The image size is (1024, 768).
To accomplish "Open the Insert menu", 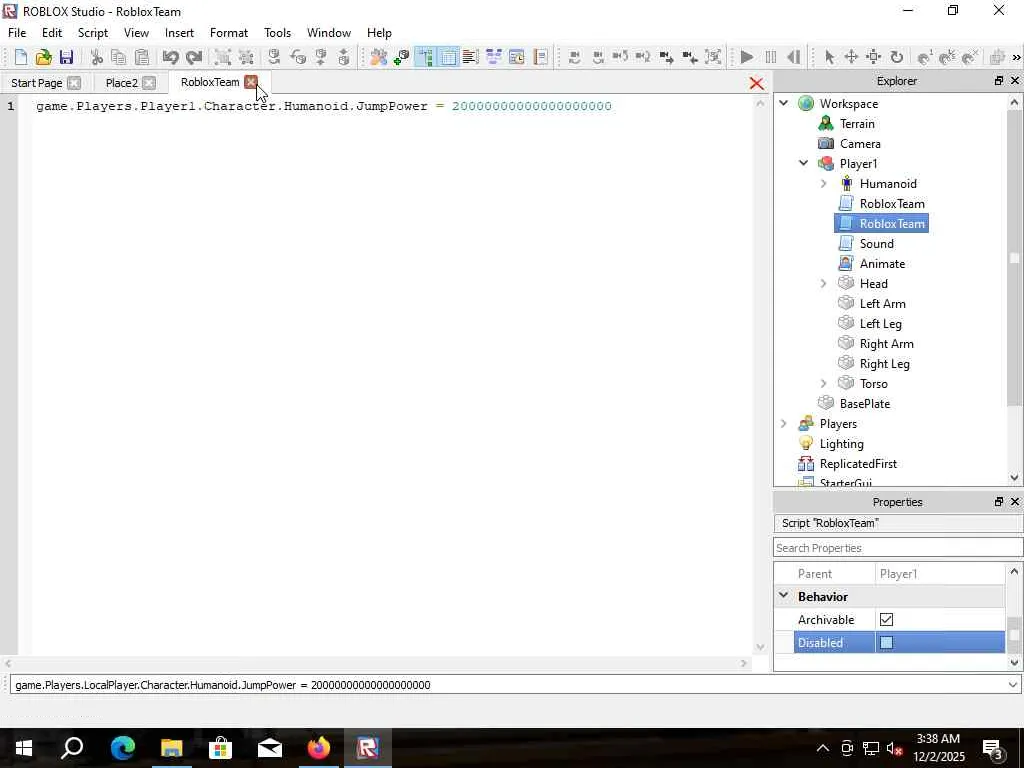I will [179, 33].
